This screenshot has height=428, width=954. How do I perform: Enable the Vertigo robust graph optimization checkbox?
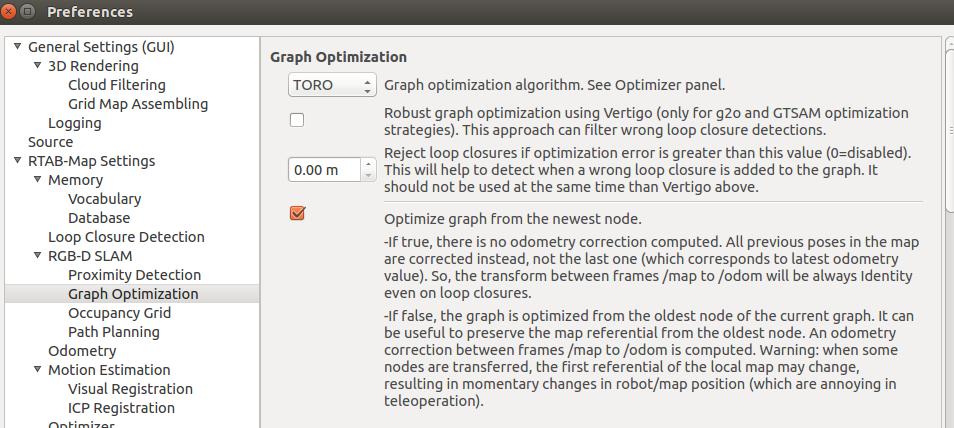point(297,121)
